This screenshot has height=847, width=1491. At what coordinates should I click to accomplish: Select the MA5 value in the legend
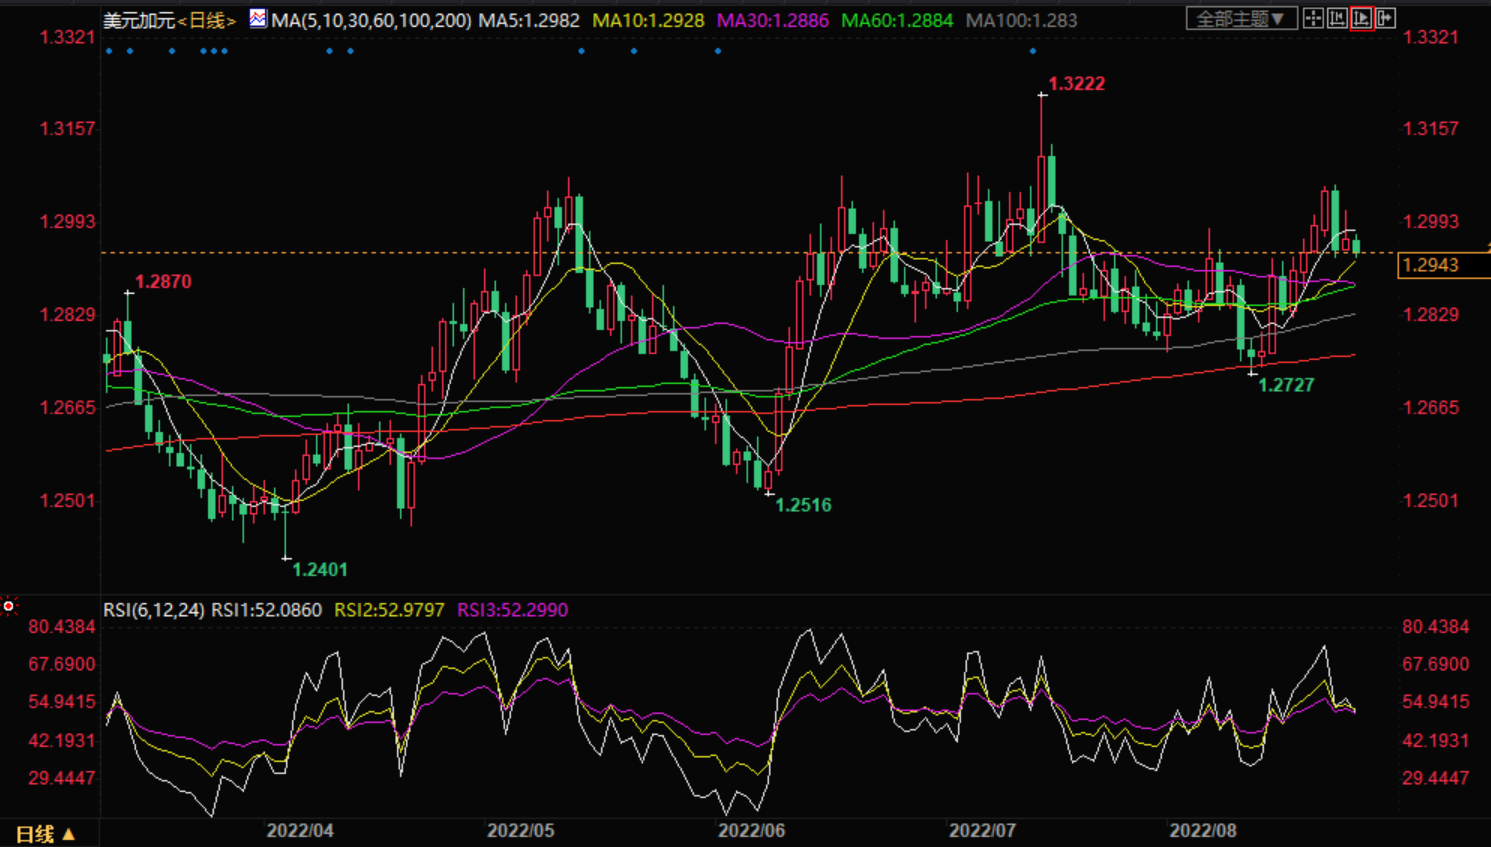tap(529, 20)
